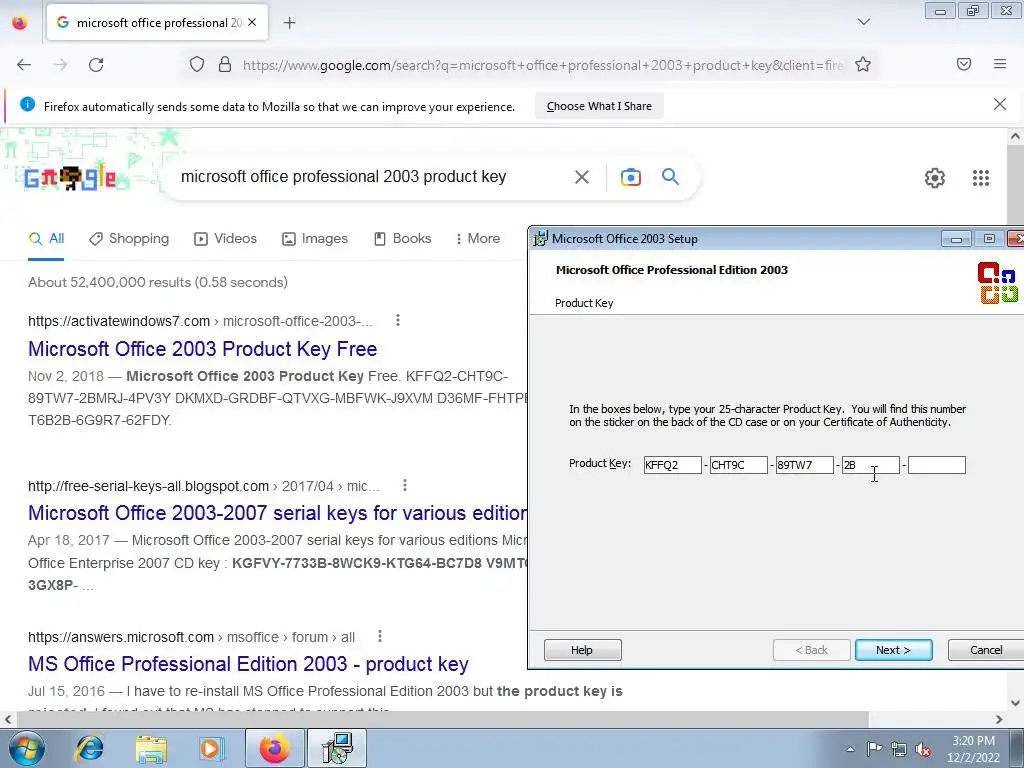
Task: Click the horizontal scrollbar left arrow
Action: [8, 719]
